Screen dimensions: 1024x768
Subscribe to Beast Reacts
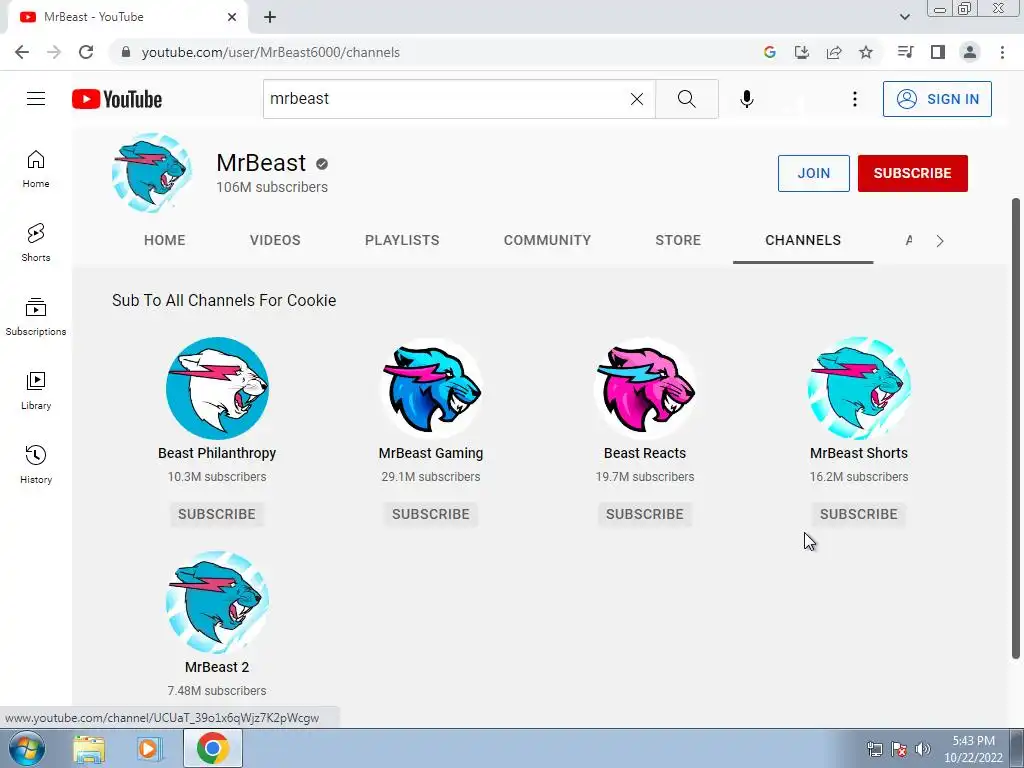coord(645,514)
